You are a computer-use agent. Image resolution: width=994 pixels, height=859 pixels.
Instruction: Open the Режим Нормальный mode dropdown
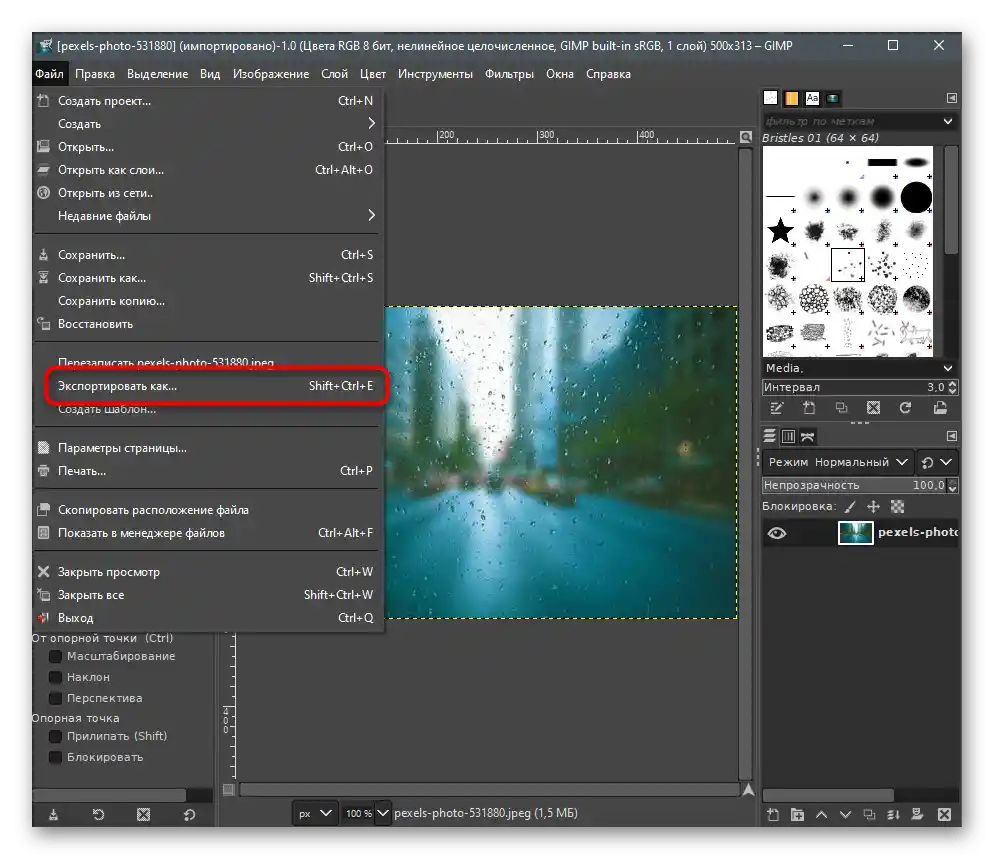(837, 462)
